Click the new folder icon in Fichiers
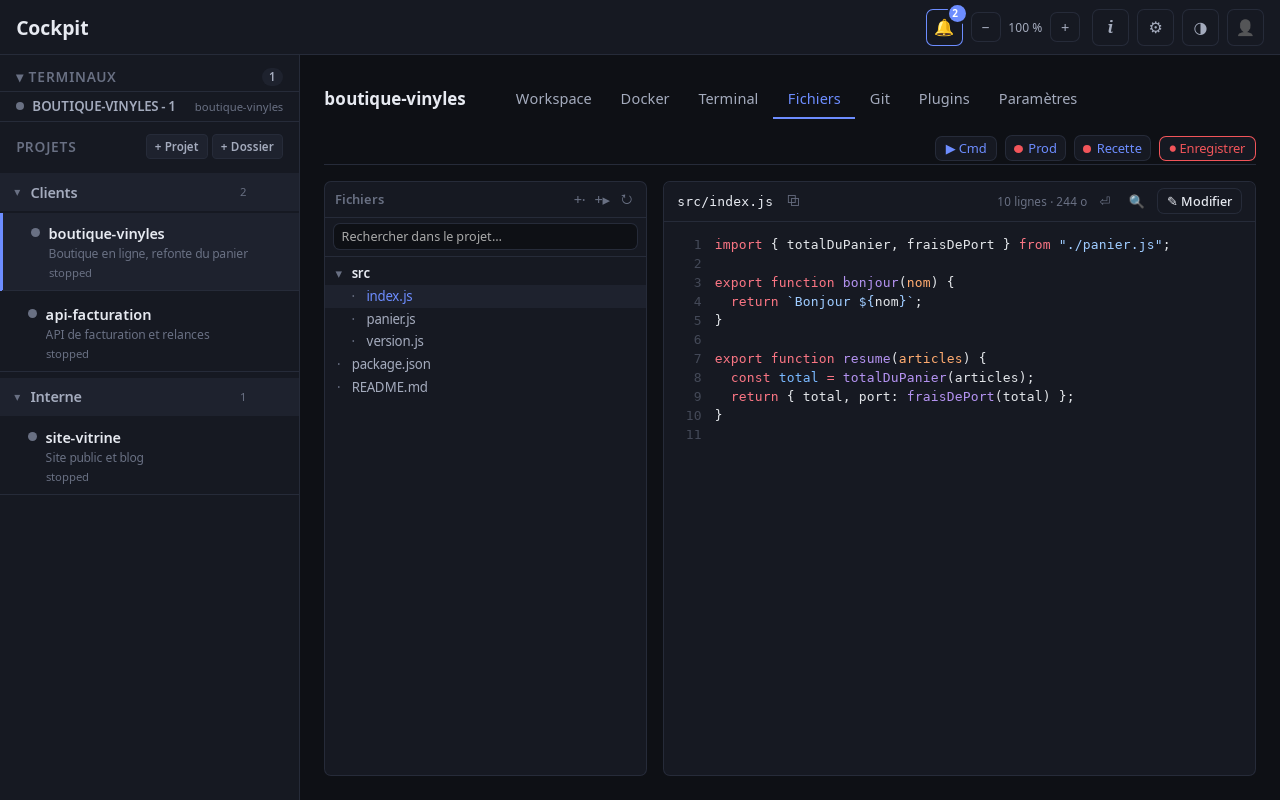The width and height of the screenshot is (1280, 800). (602, 200)
